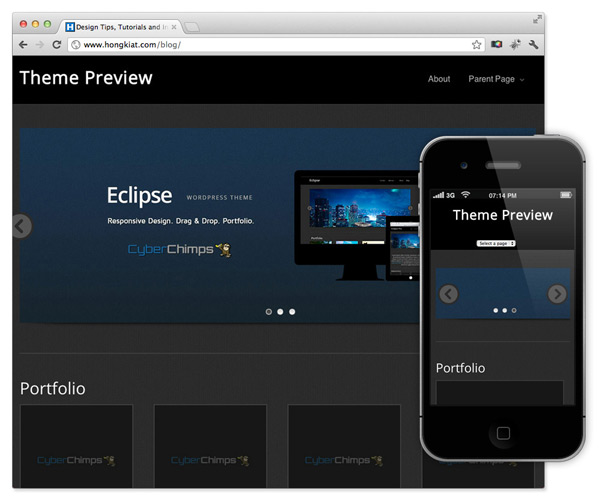Screen dimensions: 600x500
Task: Select second slide dot on phone
Action: point(505,310)
